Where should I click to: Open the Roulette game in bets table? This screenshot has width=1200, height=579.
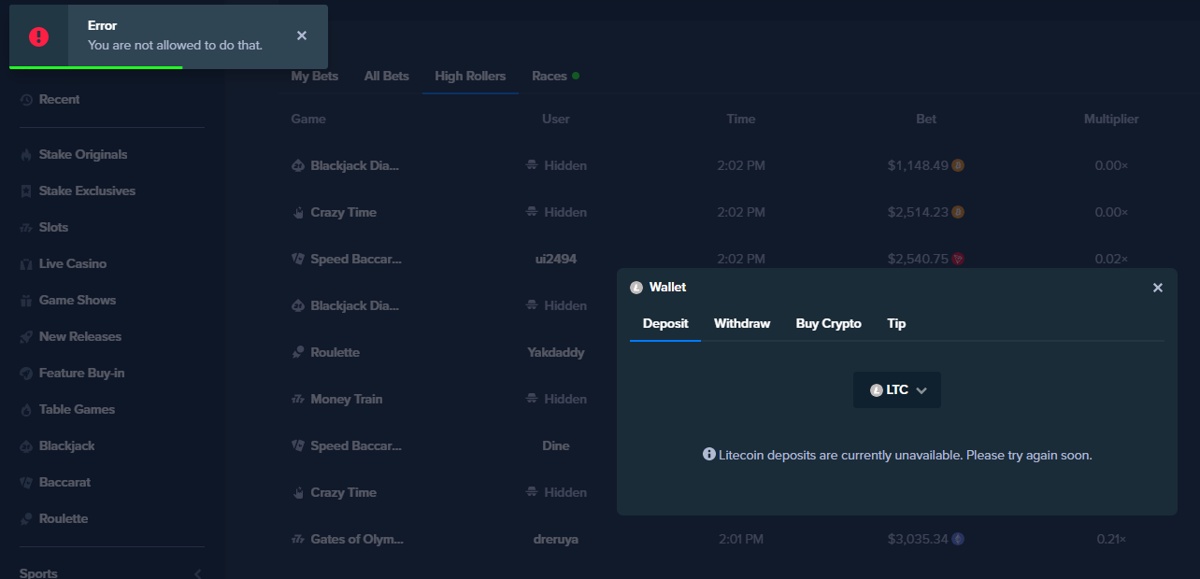(335, 352)
